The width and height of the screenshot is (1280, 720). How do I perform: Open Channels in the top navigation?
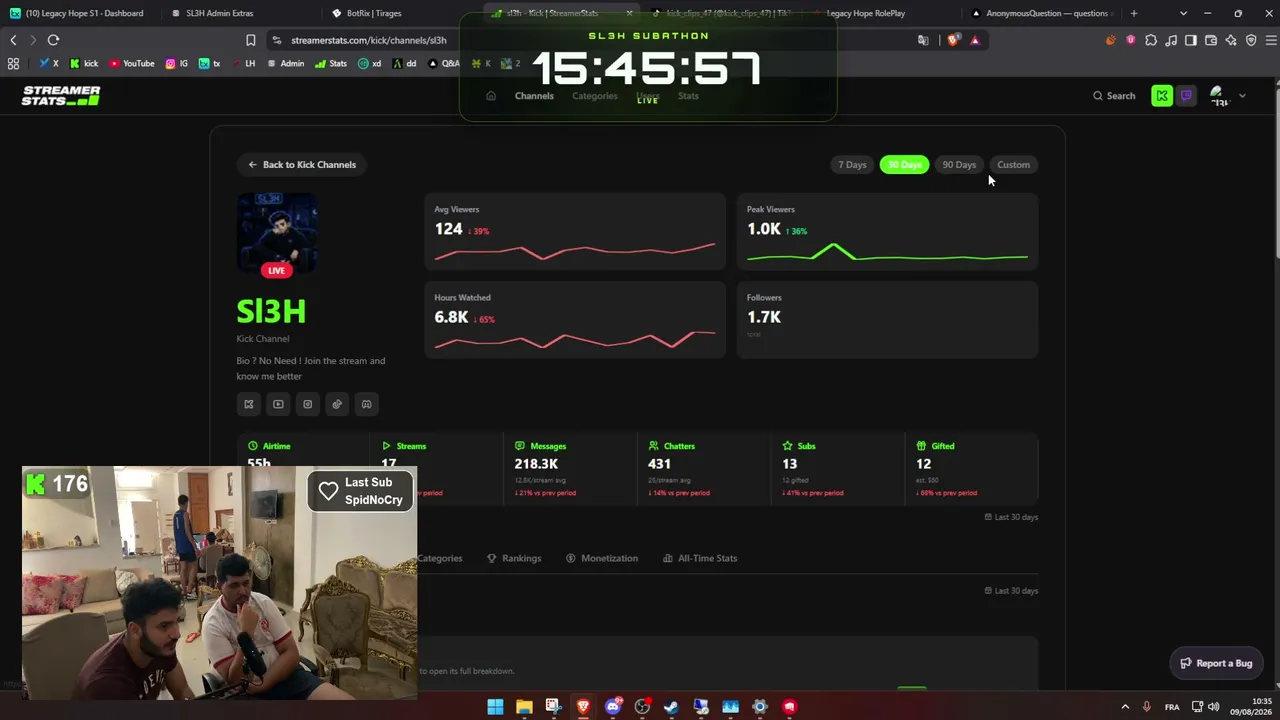(x=534, y=96)
